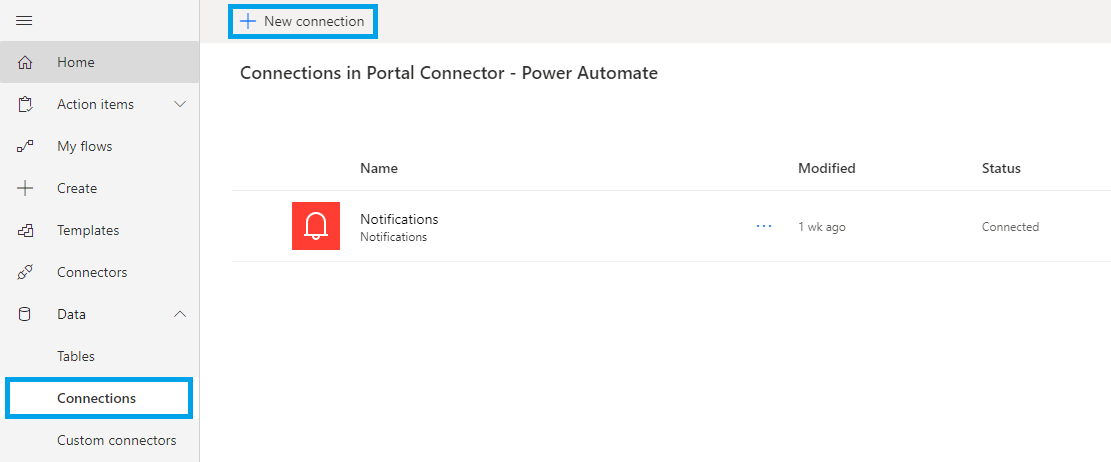Open Connectors in the sidebar
The image size is (1111, 462).
point(99,272)
